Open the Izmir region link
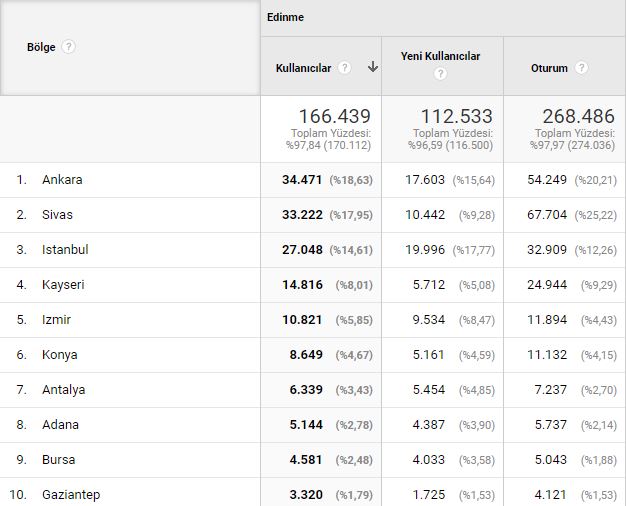Image resolution: width=626 pixels, height=506 pixels. tap(56, 320)
